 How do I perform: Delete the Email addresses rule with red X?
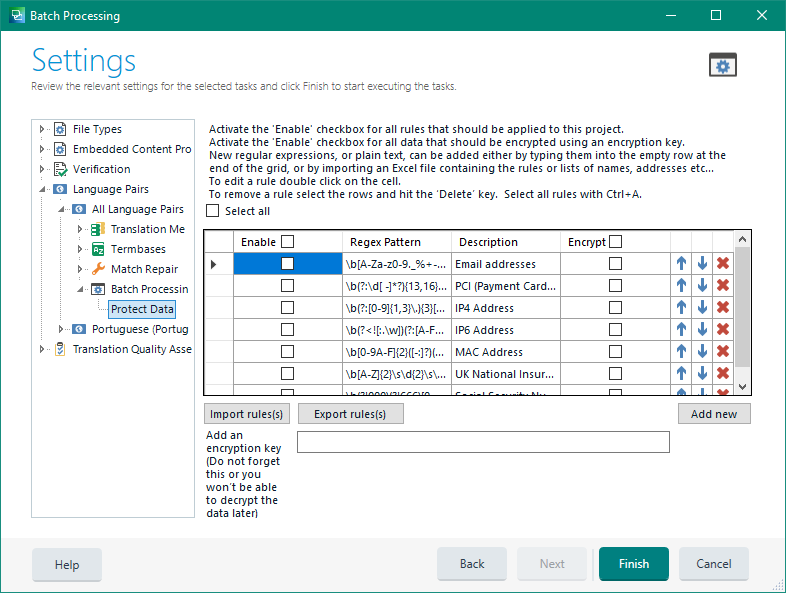723,264
